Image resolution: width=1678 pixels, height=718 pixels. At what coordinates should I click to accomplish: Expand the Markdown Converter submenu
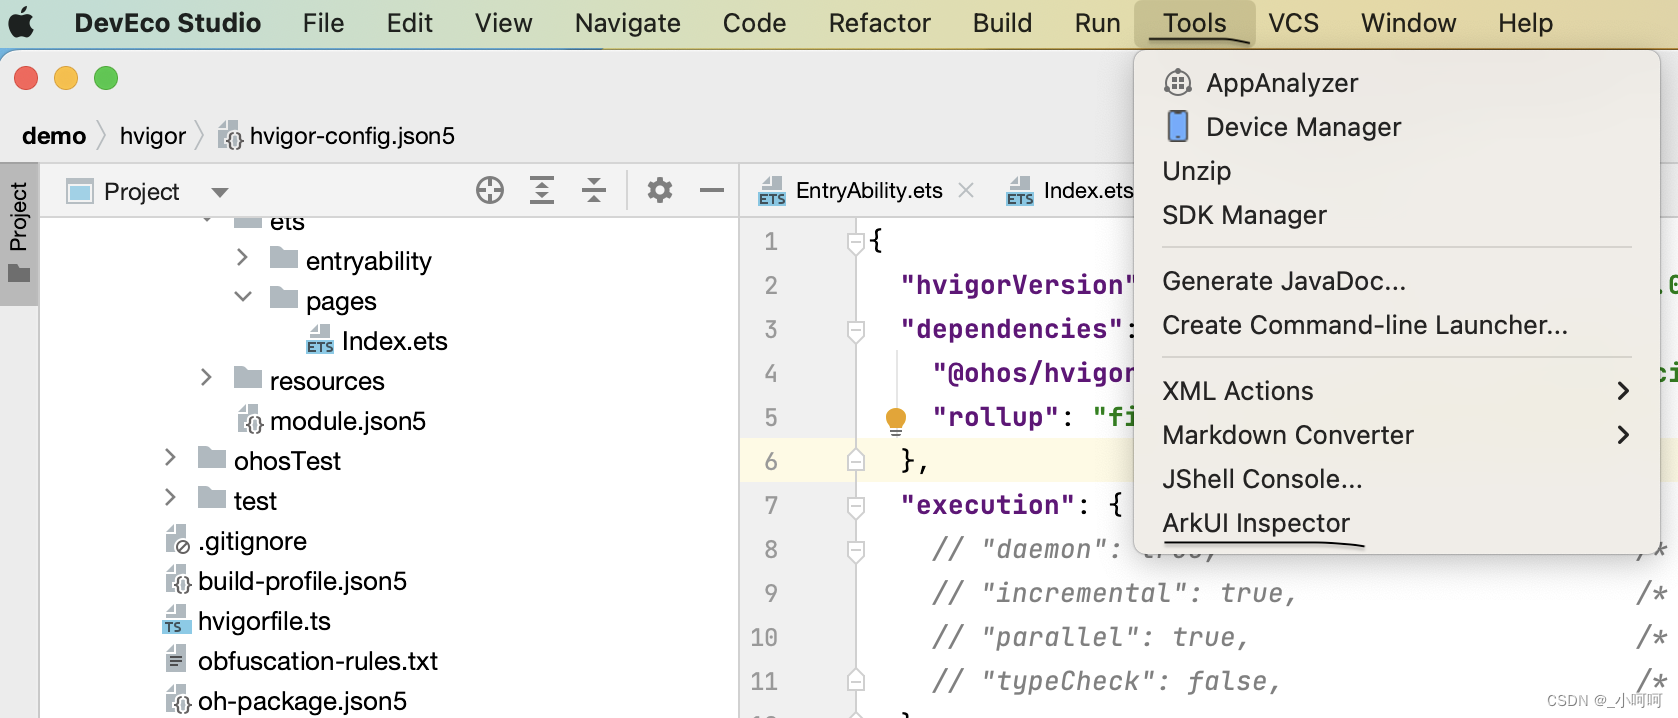[1397, 435]
